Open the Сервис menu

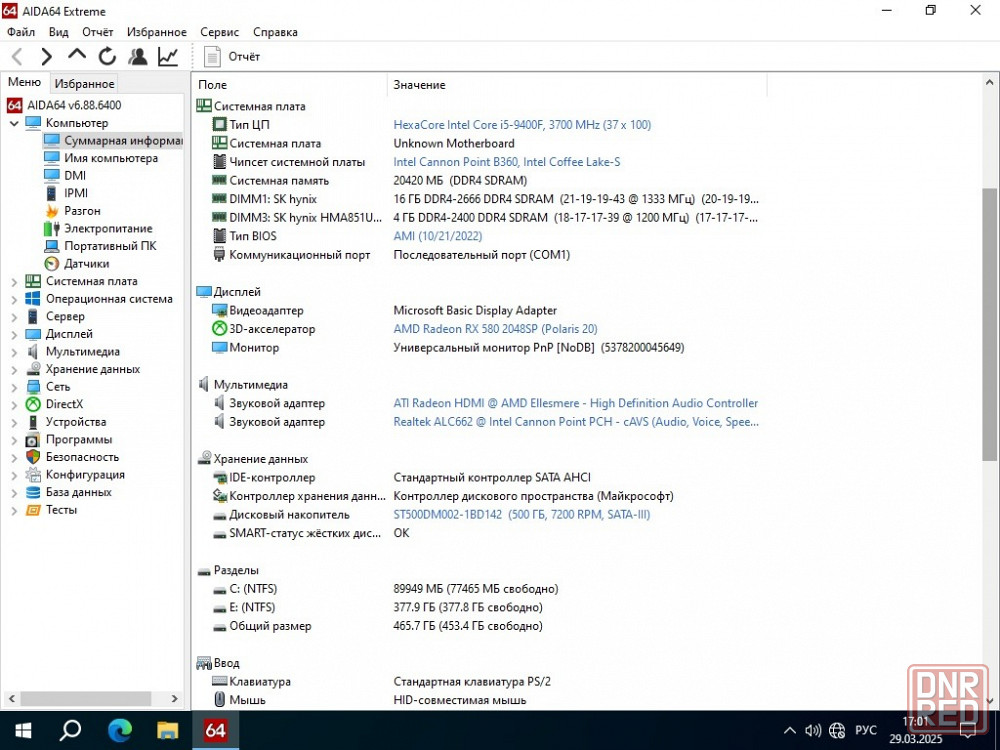point(219,32)
